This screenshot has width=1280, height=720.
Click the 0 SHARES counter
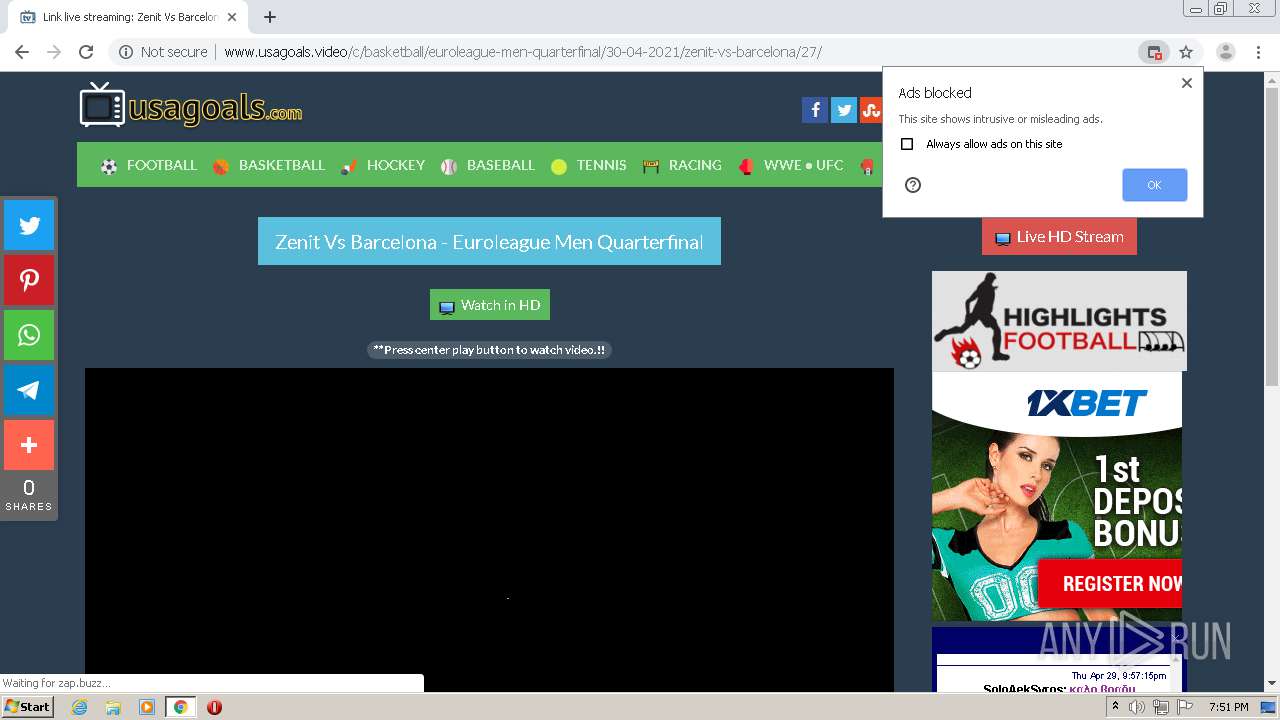[x=29, y=495]
